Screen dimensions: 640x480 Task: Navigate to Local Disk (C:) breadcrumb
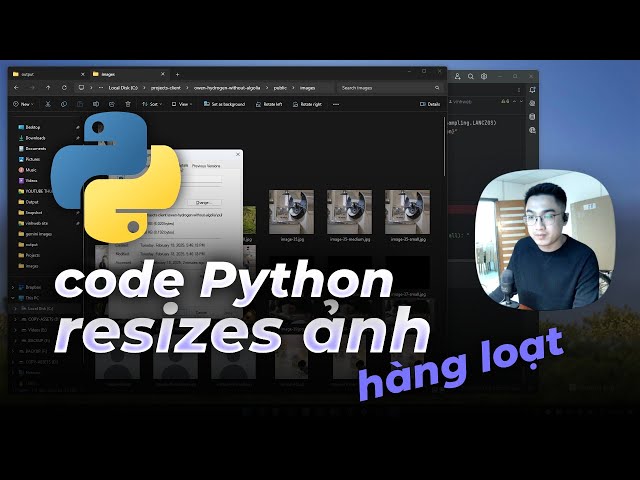click(x=123, y=88)
